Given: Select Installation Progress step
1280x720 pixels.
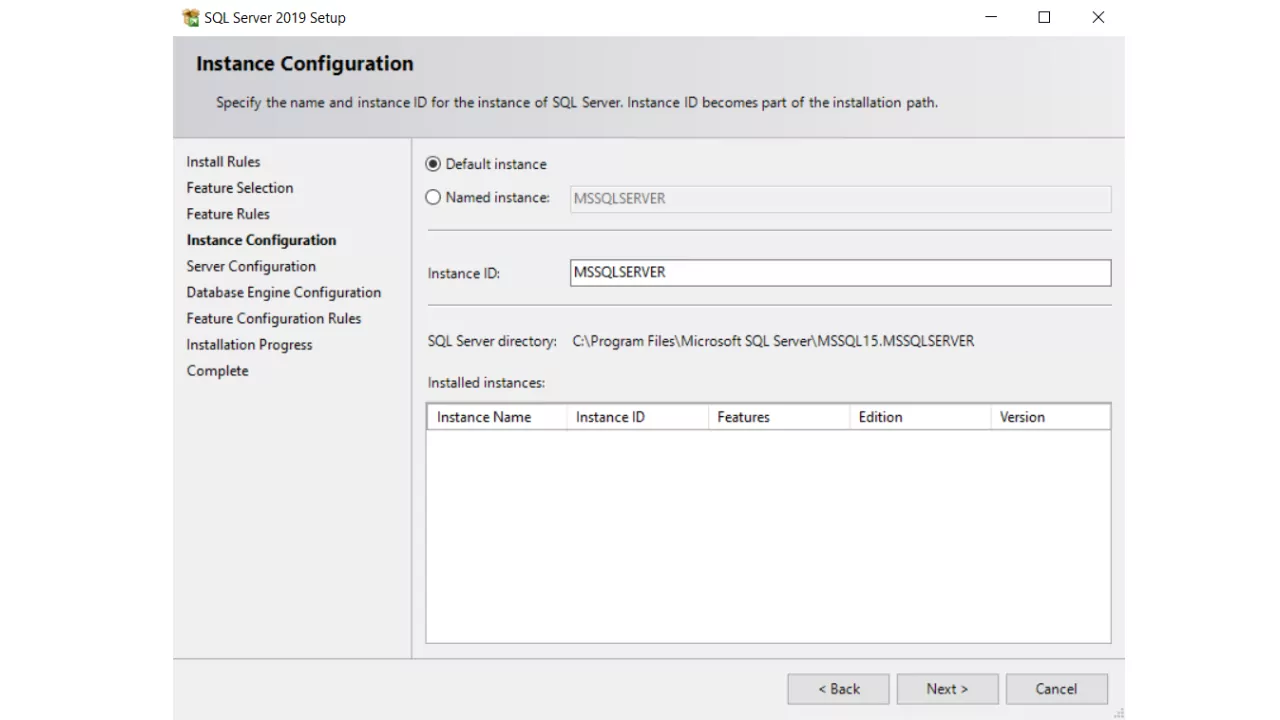Looking at the screenshot, I should [249, 344].
